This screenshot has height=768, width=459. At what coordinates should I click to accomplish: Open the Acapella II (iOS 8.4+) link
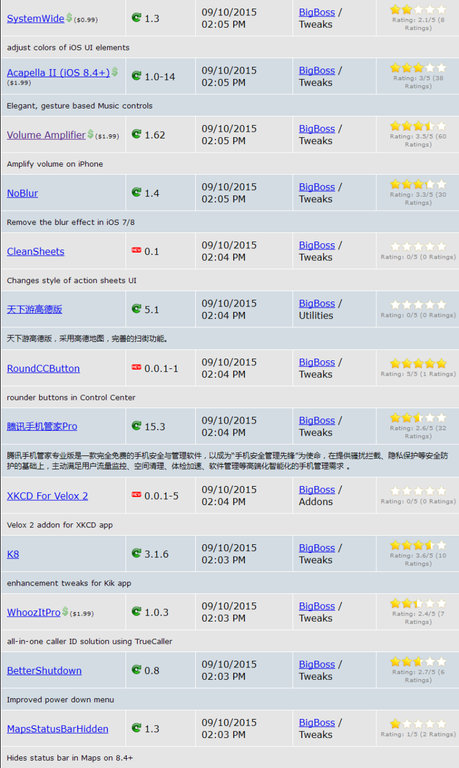[58, 72]
